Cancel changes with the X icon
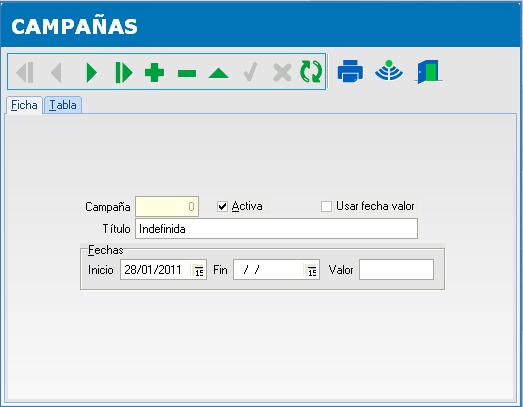Viewport: 523px width, 407px height. pyautogui.click(x=282, y=72)
